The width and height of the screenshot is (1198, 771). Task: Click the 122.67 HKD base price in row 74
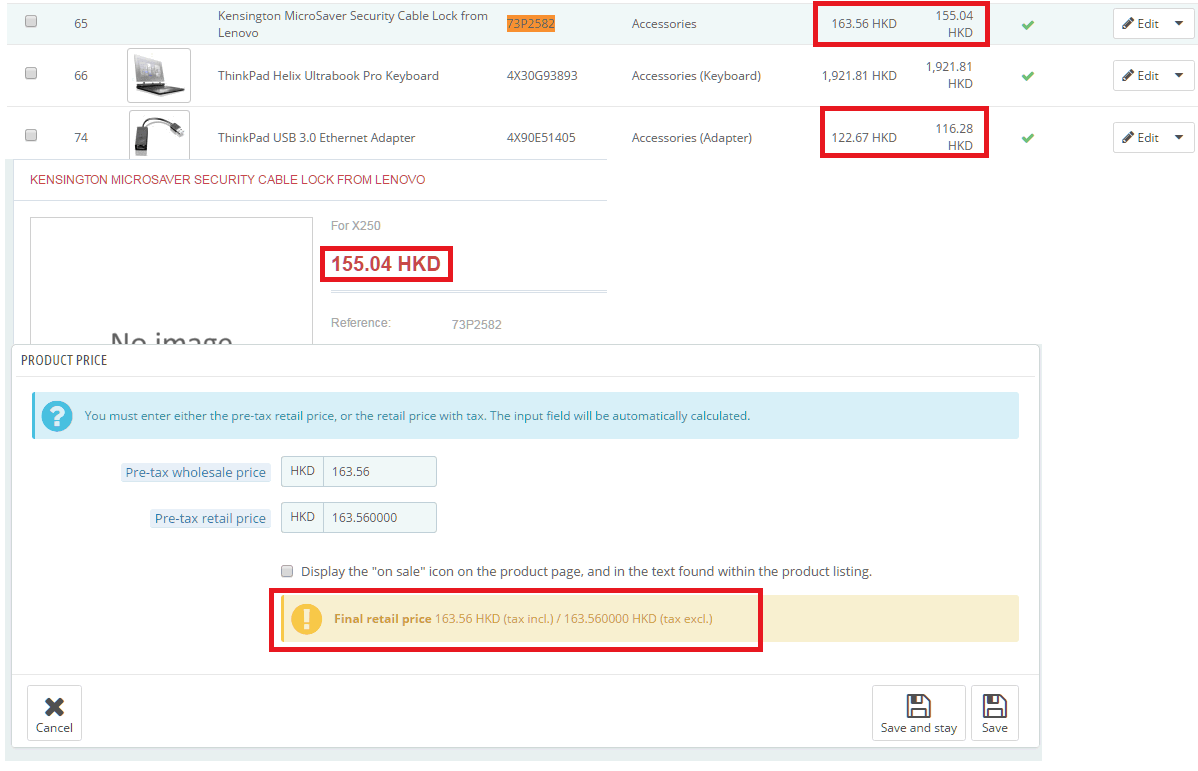click(x=863, y=138)
